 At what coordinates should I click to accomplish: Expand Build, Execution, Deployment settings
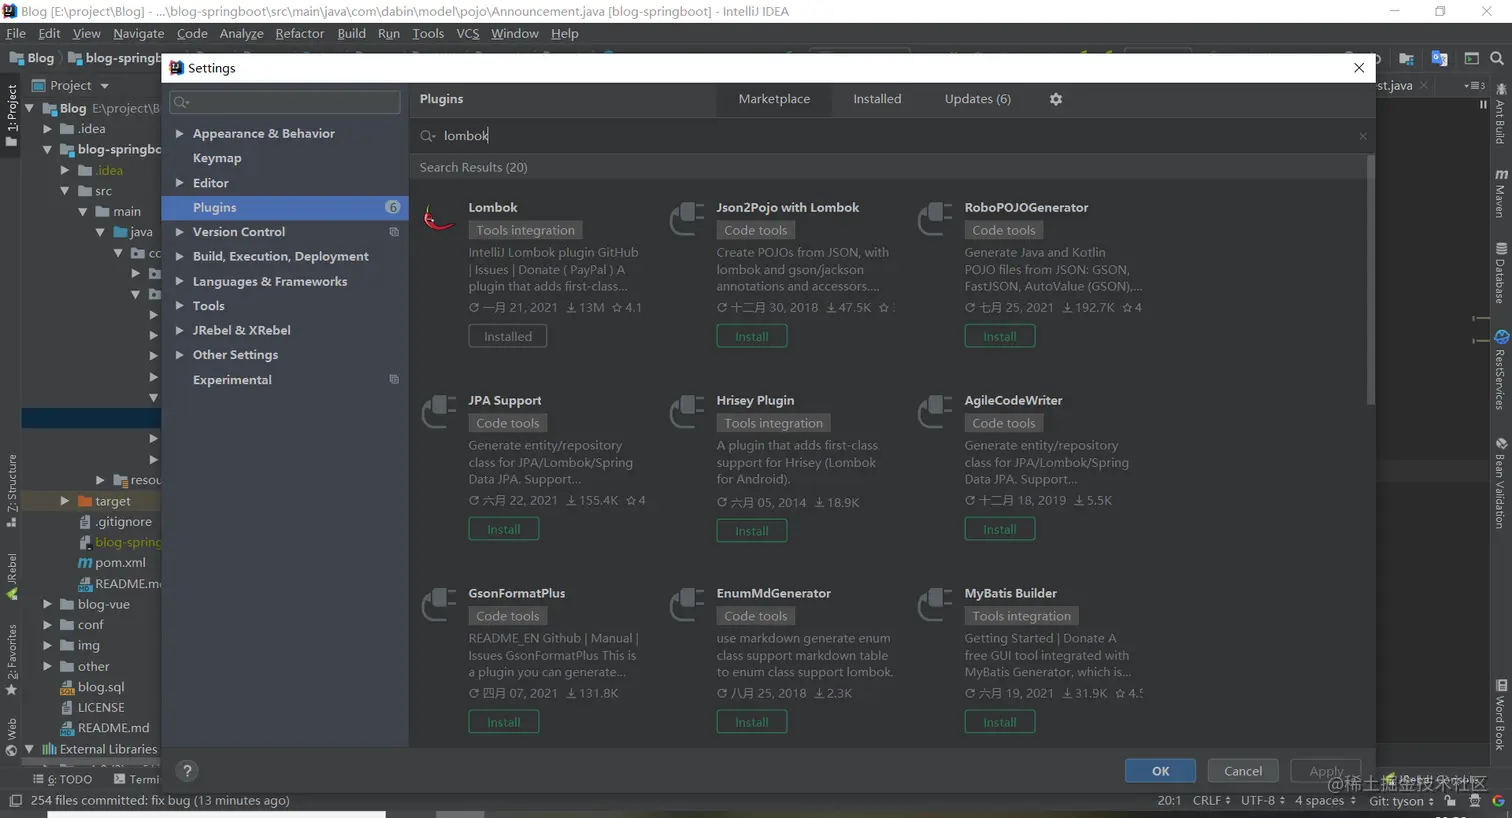[179, 256]
